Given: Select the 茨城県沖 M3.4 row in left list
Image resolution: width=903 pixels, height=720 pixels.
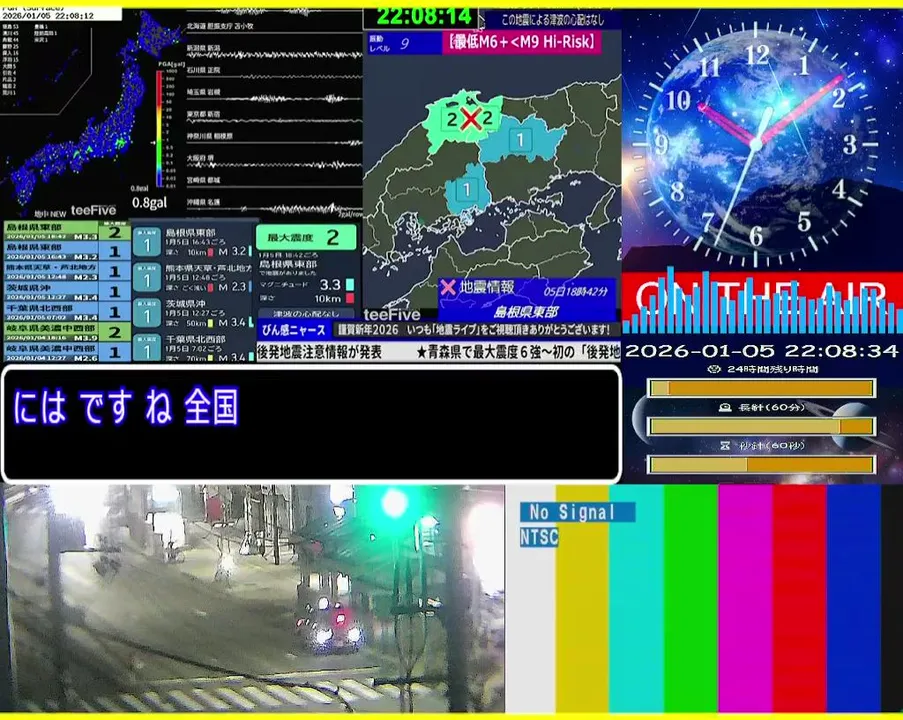Looking at the screenshot, I should coord(67,291).
